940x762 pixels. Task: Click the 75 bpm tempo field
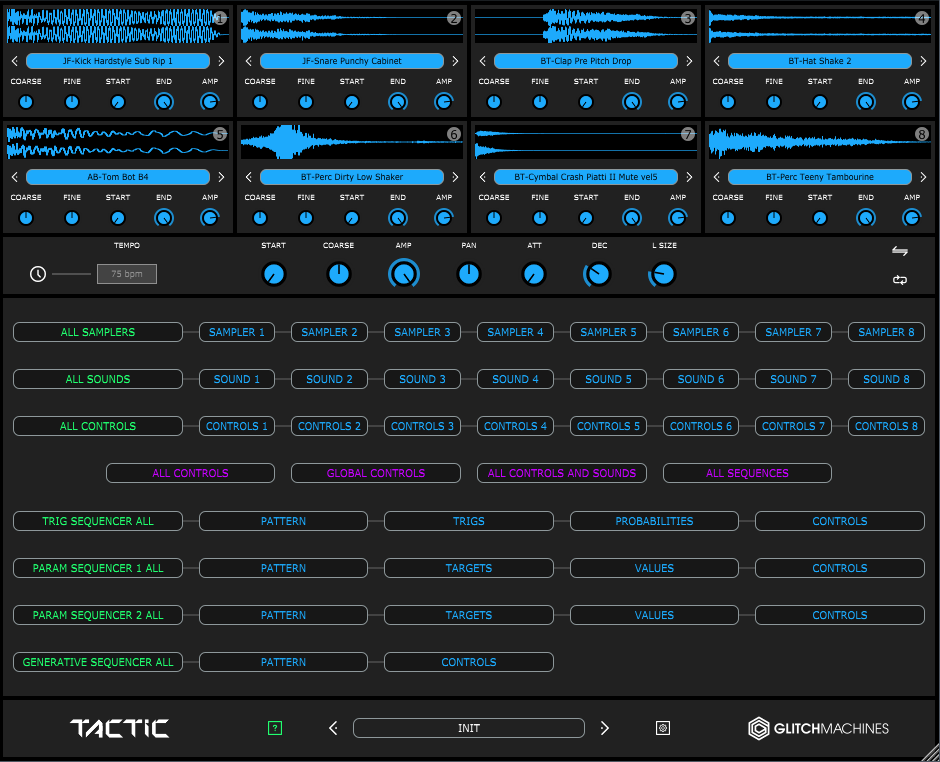coord(127,274)
